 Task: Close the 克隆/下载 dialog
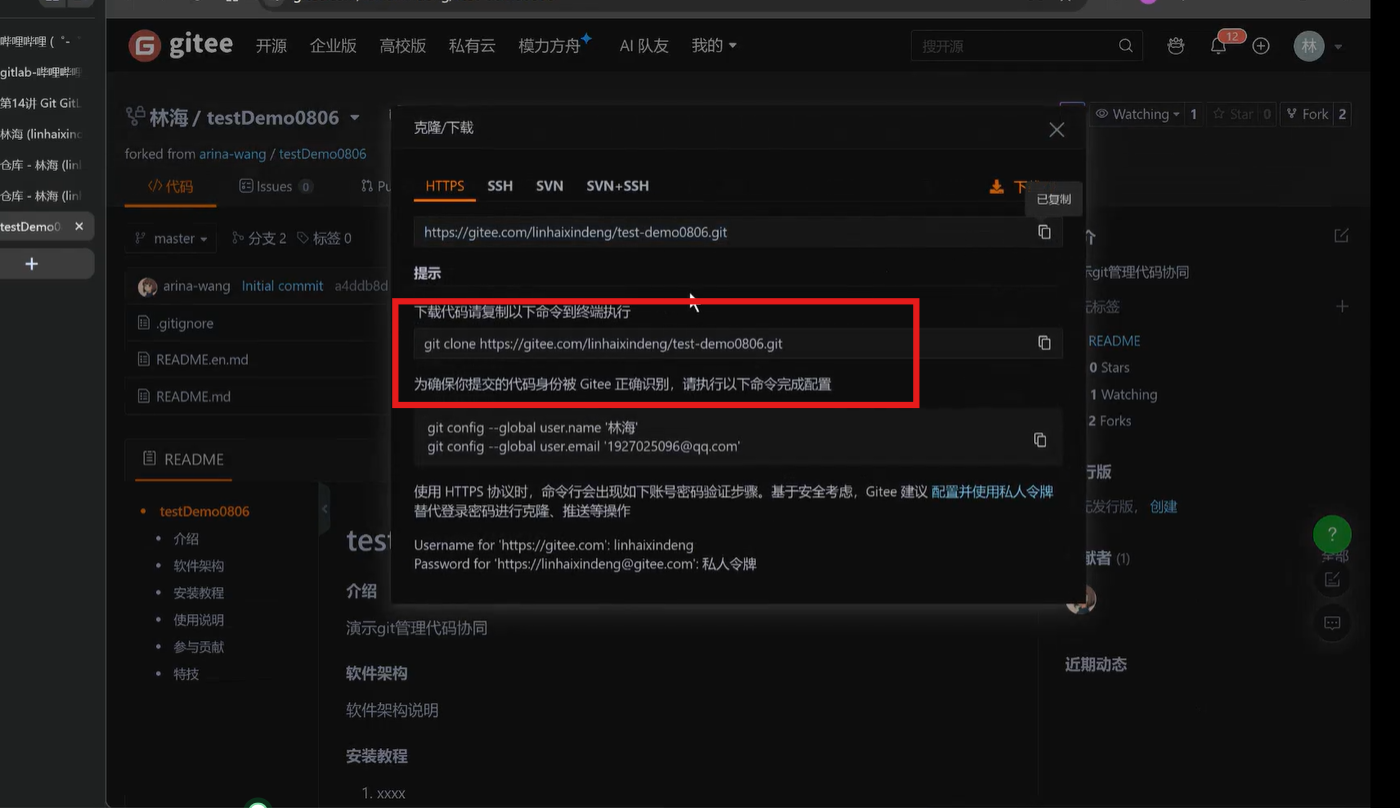coord(1057,129)
